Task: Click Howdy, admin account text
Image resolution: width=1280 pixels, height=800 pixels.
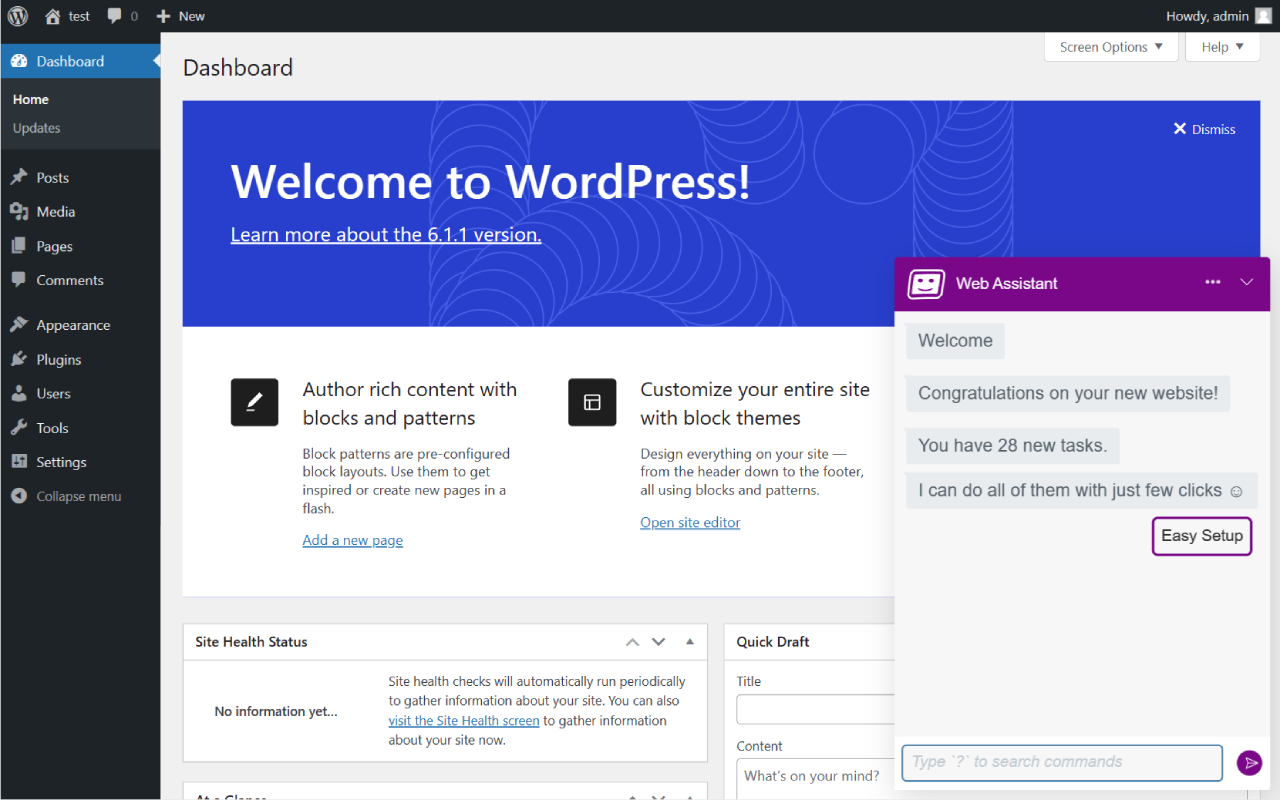Action: (x=1207, y=16)
